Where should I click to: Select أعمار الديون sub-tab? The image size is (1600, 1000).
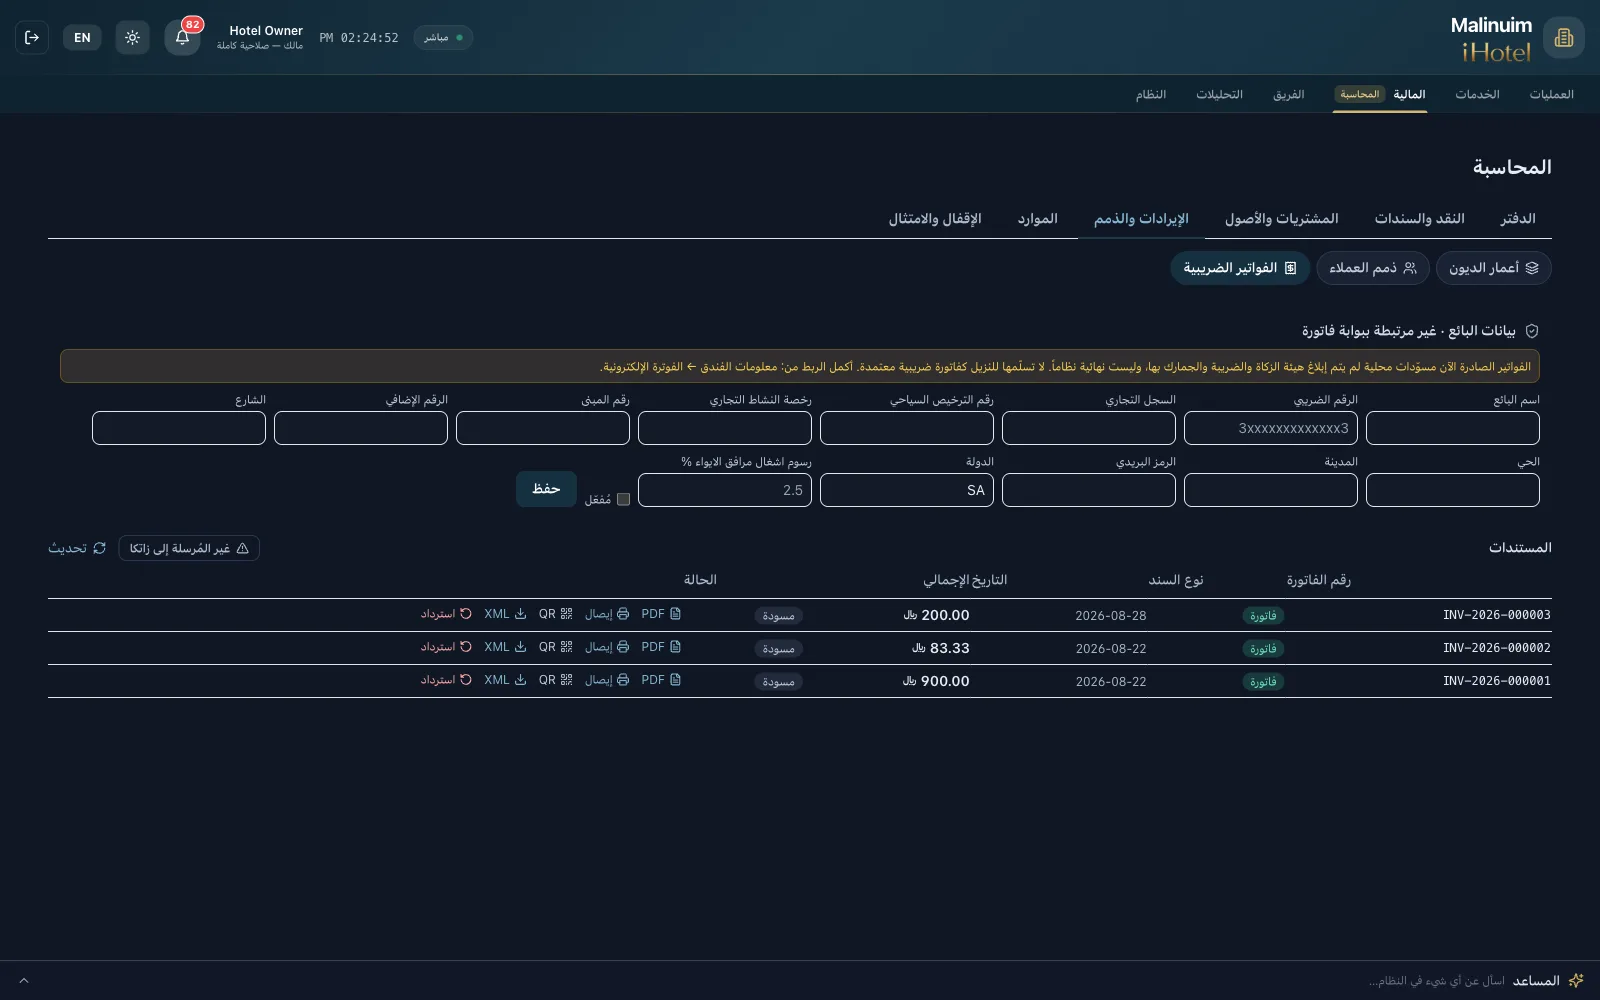pyautogui.click(x=1494, y=268)
